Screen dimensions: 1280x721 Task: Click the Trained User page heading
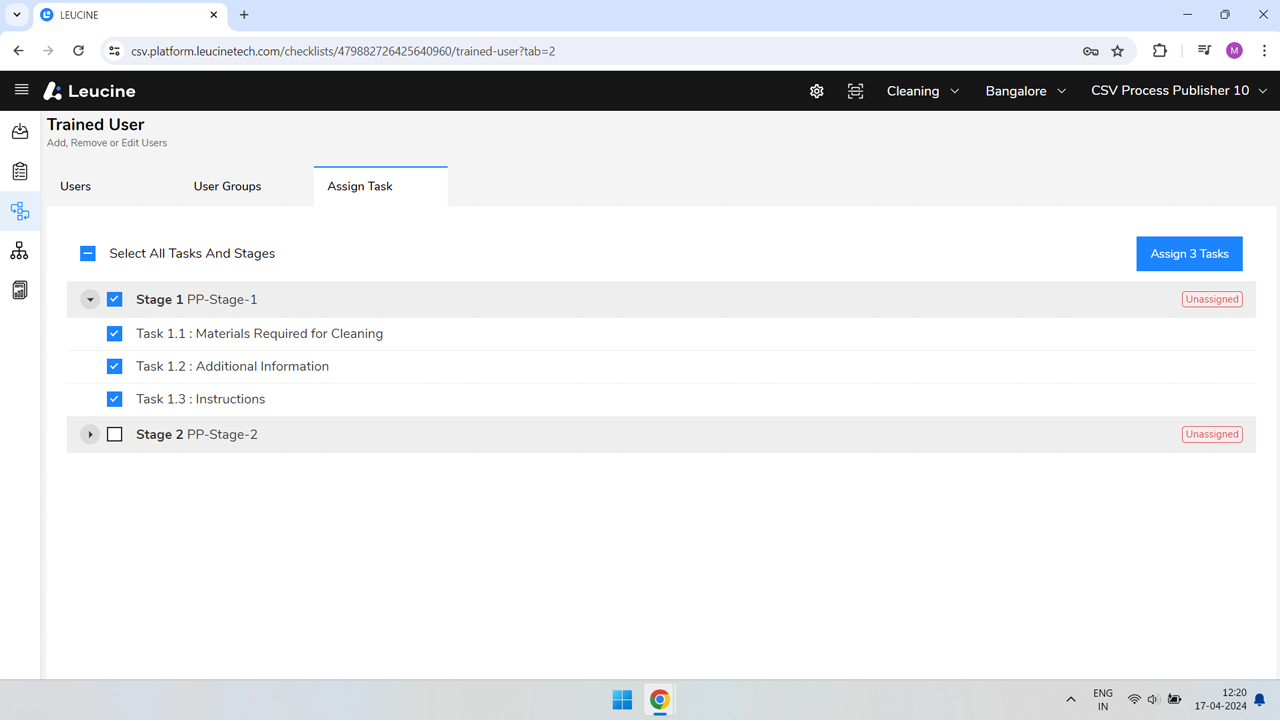[x=96, y=125]
